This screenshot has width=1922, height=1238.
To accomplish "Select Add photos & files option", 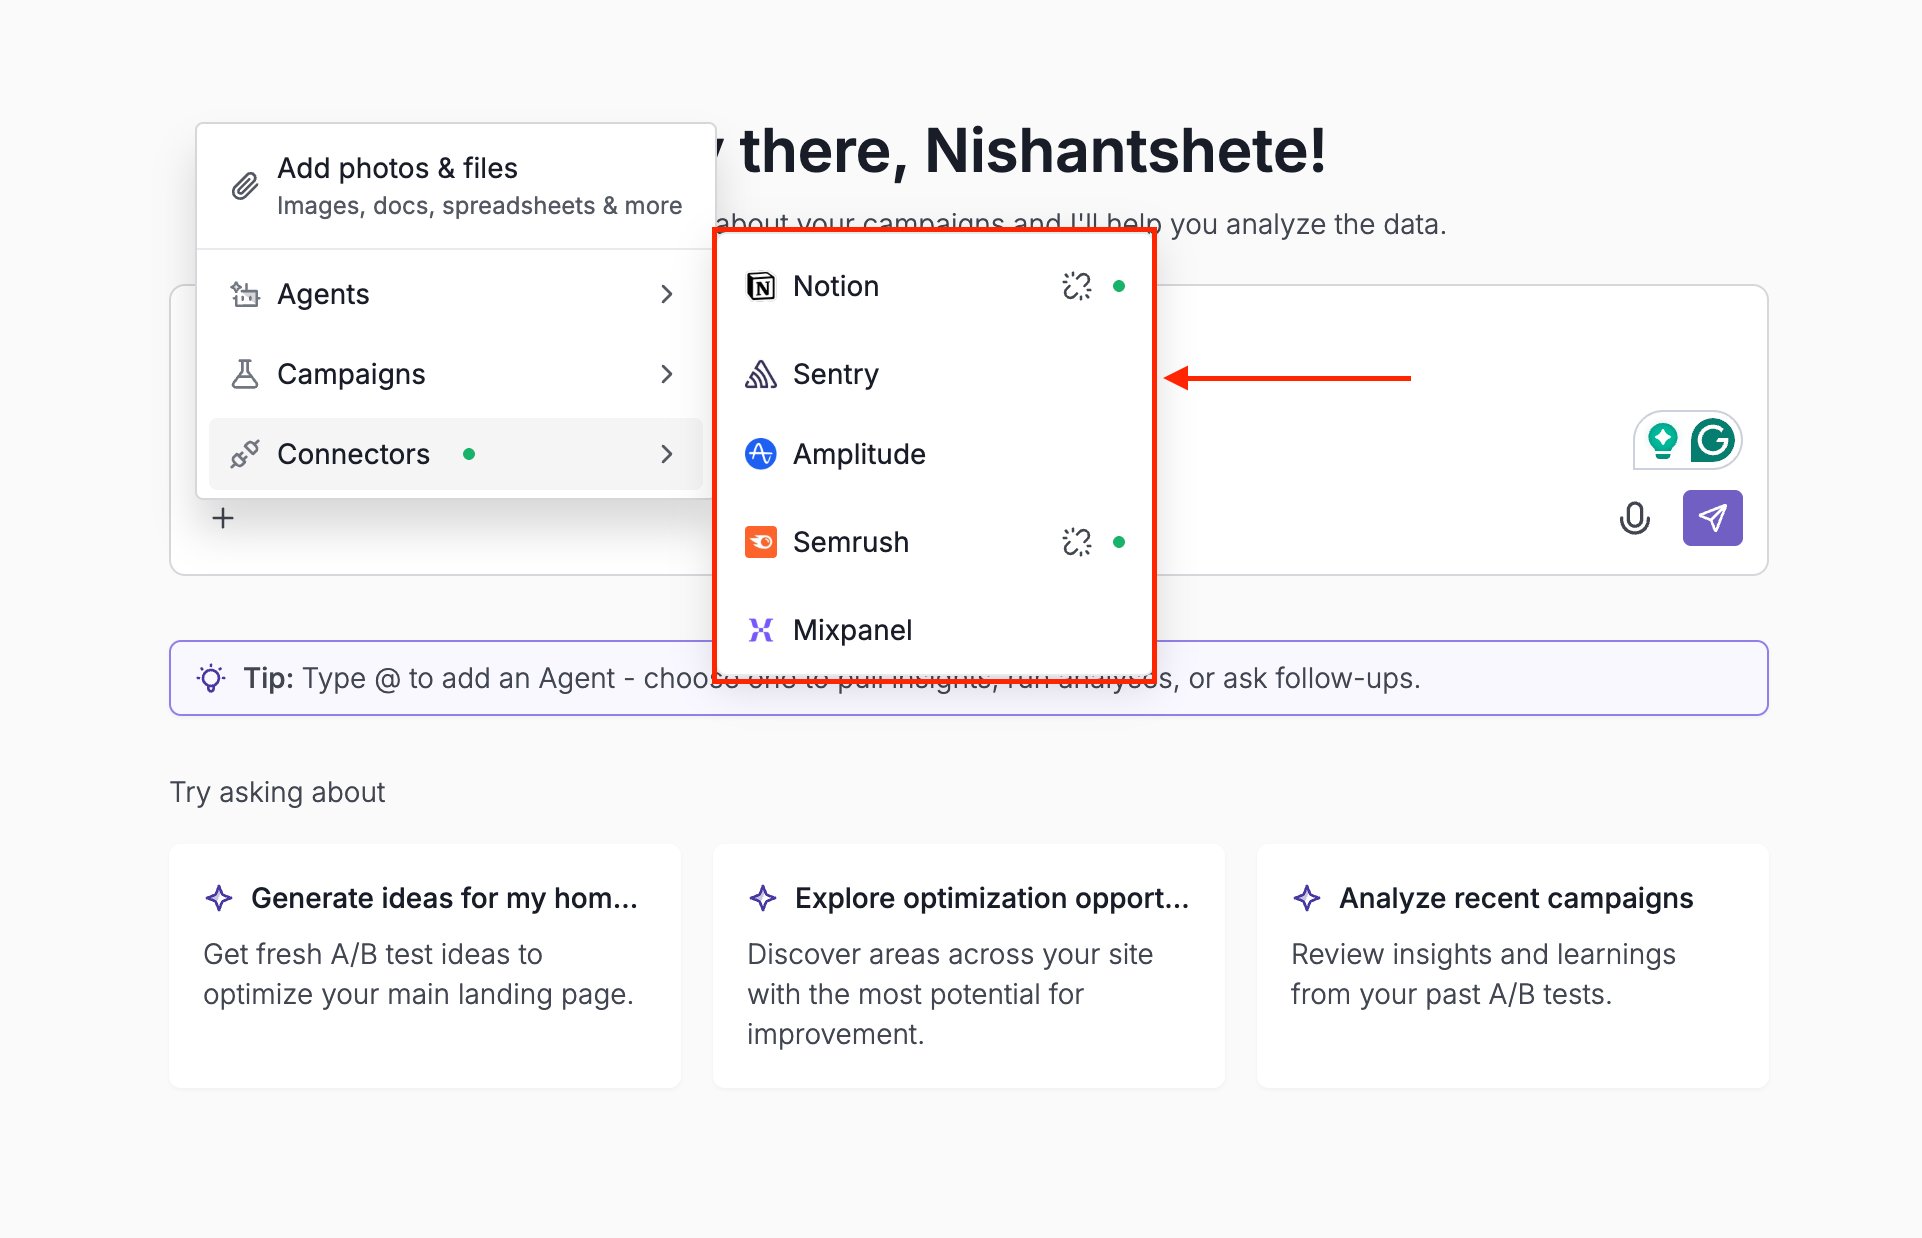I will 456,186.
